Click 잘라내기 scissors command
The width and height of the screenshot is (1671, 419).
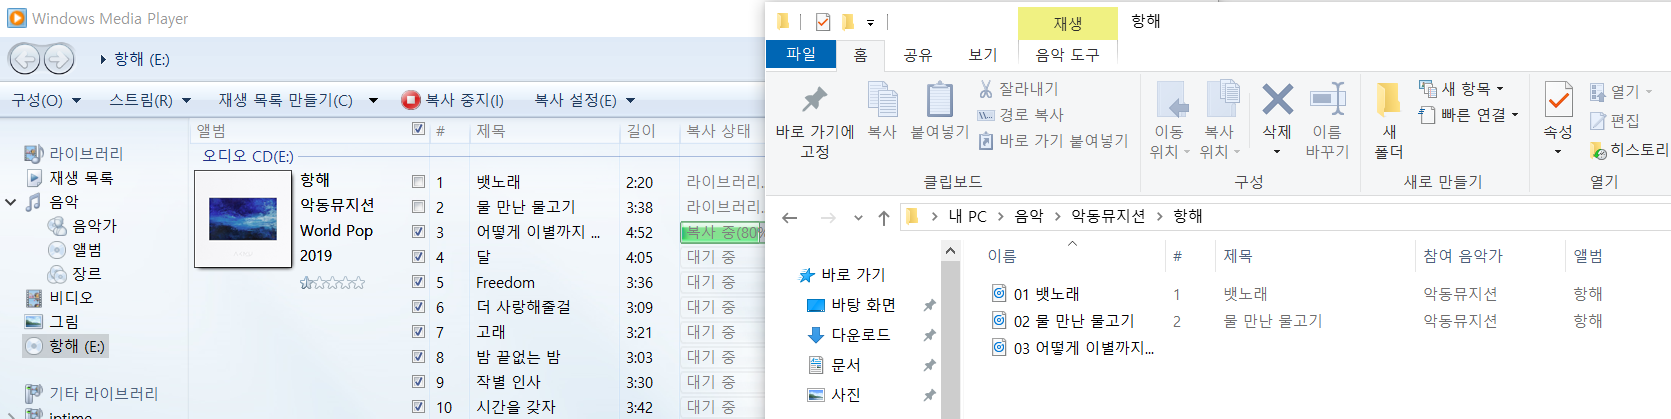pyautogui.click(x=1018, y=89)
